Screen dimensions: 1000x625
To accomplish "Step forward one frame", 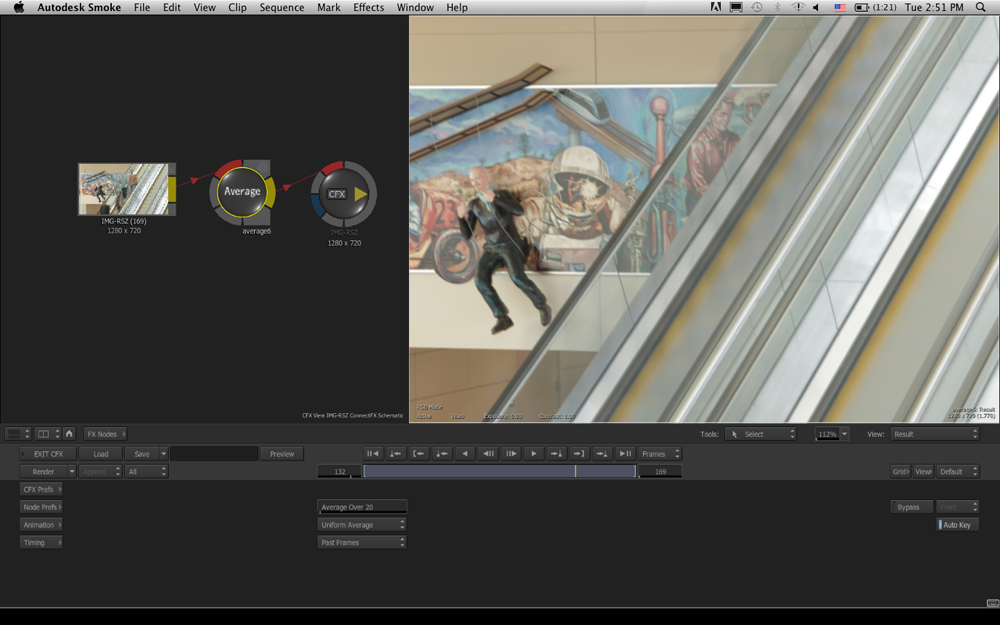I will pos(511,454).
